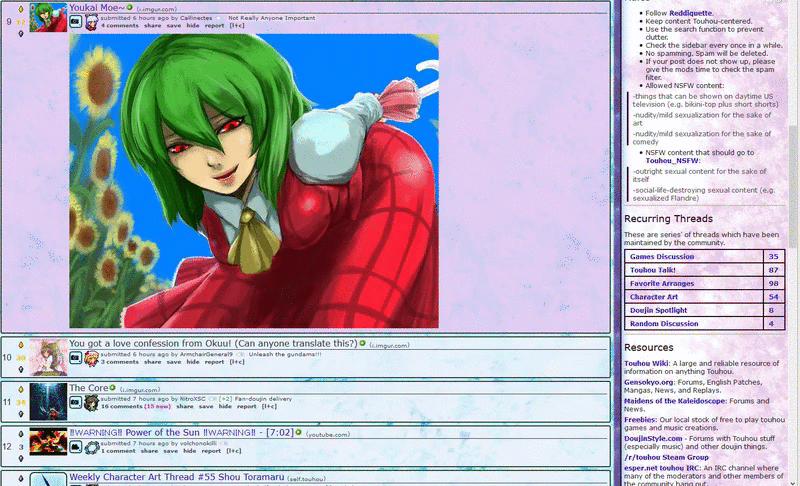Collapse the Youkai Moe~ image with camera icon

click(76, 21)
